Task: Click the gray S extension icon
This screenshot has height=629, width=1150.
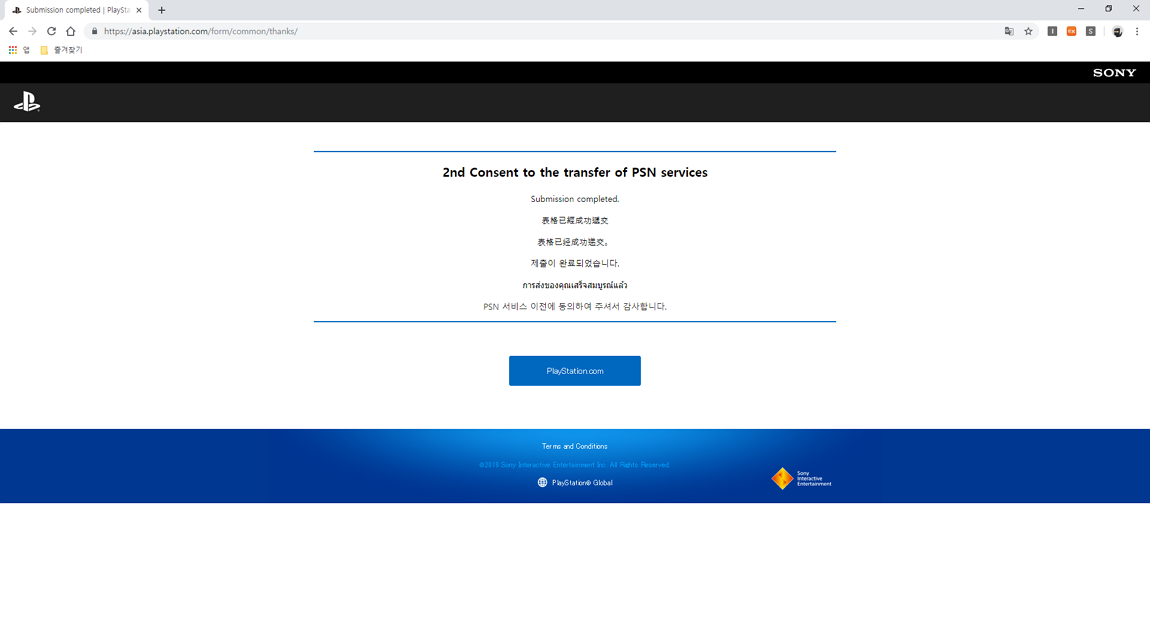Action: coord(1091,31)
